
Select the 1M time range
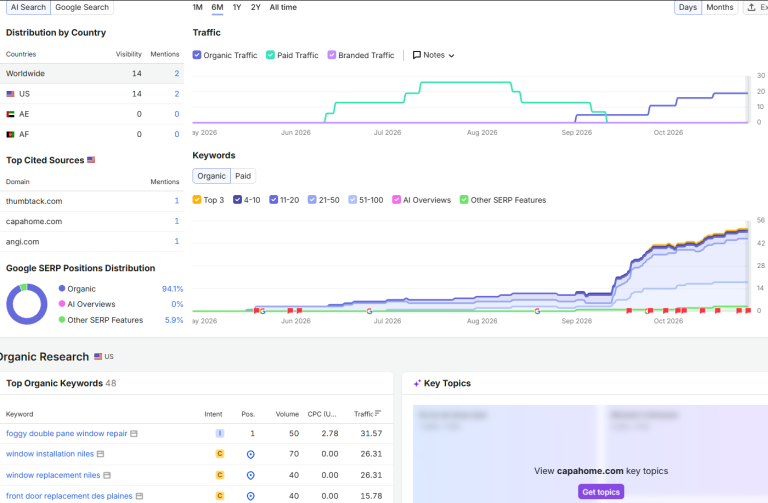click(197, 7)
